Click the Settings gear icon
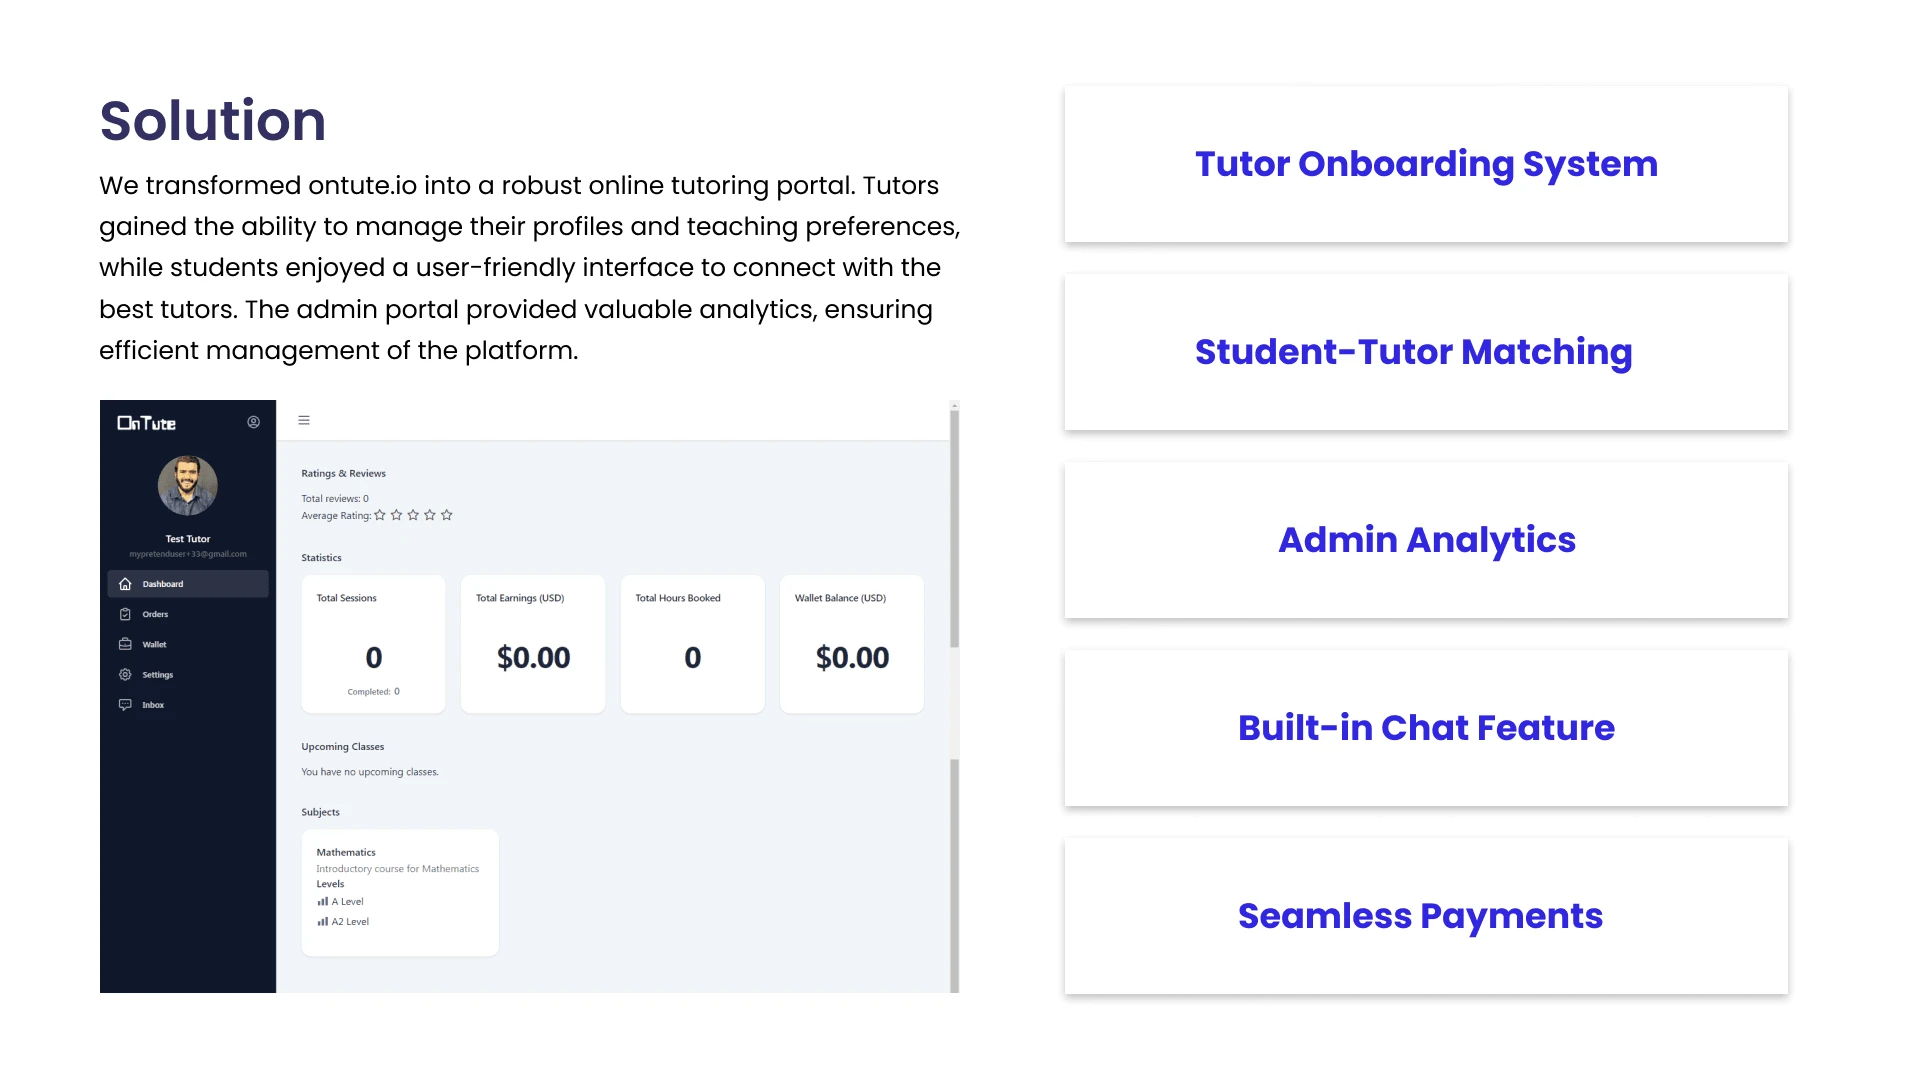The width and height of the screenshot is (1920, 1080). pyautogui.click(x=125, y=675)
